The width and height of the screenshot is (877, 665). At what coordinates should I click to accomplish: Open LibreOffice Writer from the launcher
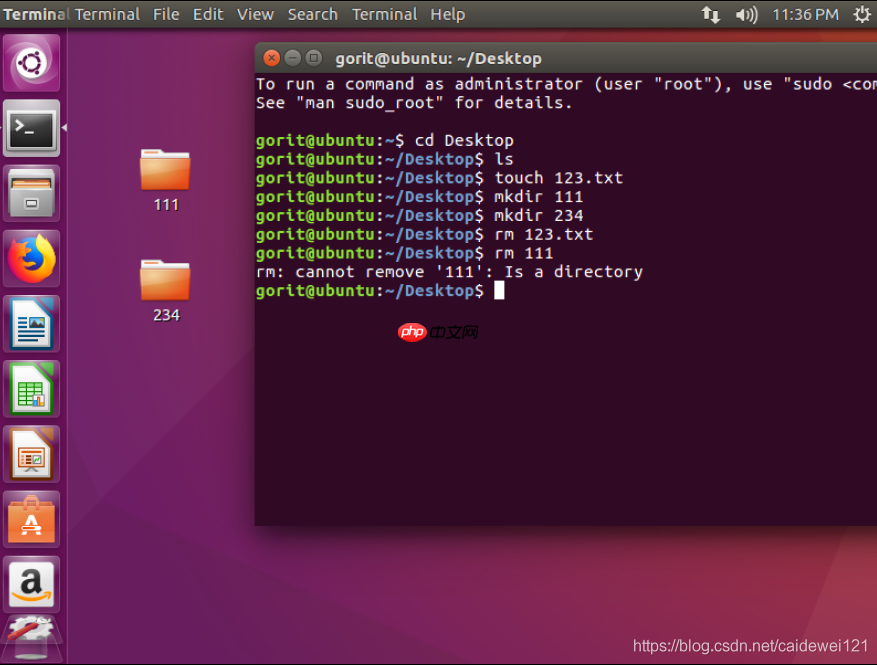pos(31,324)
